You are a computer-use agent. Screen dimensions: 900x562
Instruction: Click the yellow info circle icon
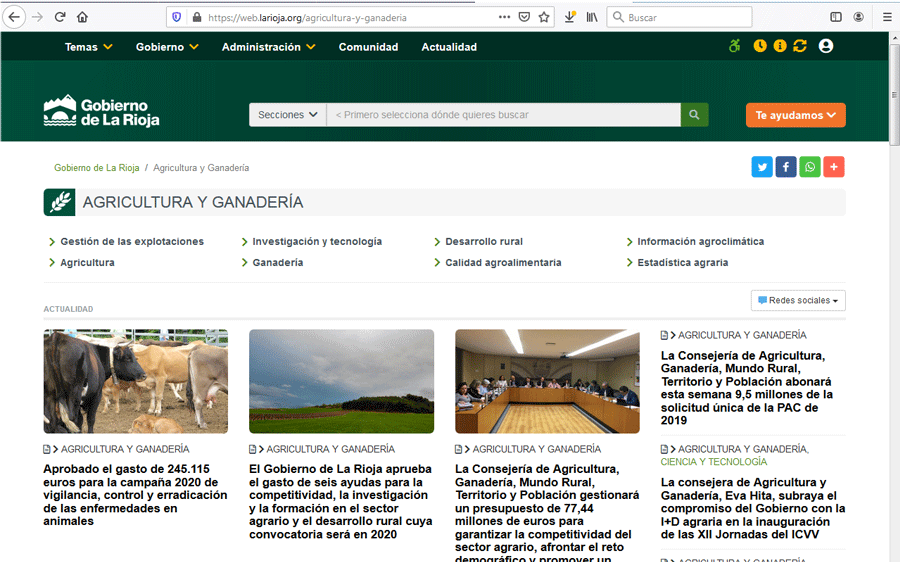pos(780,46)
